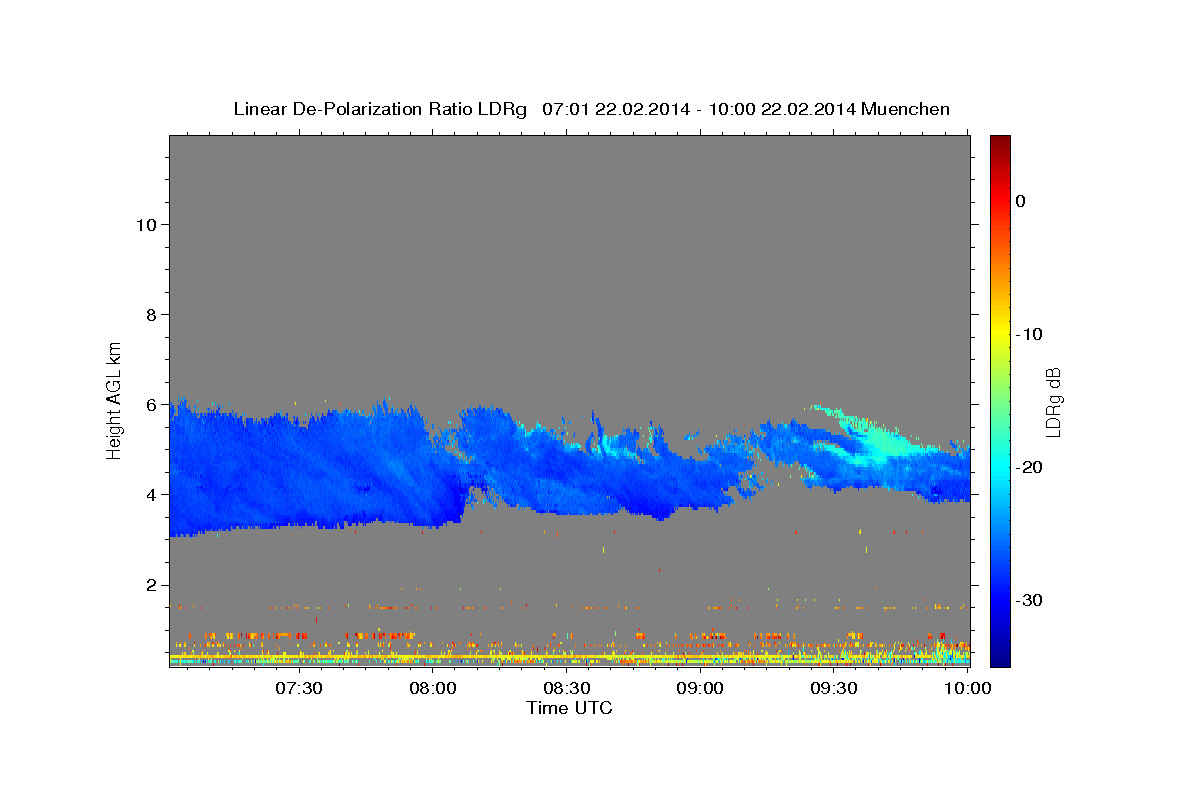The image size is (1200, 800).
Task: Click the thick blue cloud layer near 07:30
Action: click(x=299, y=470)
